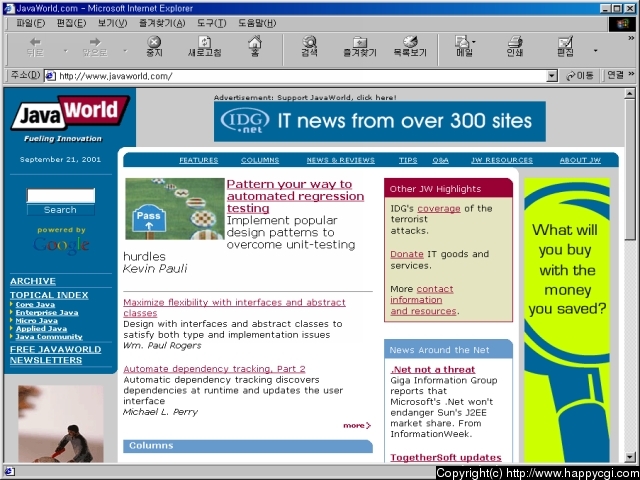
Task: Click the Windows logo throbber icon
Action: (622, 24)
